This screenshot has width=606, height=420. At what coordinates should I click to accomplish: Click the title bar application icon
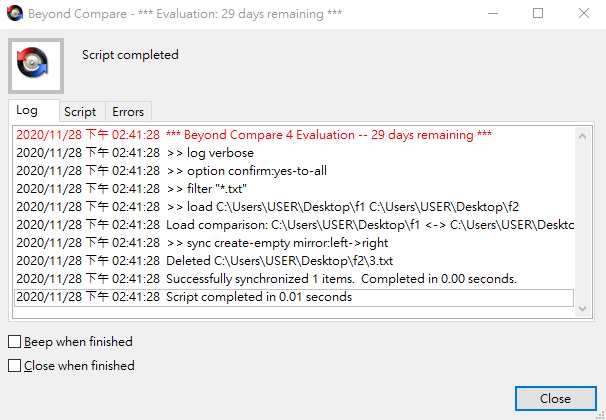(15, 14)
